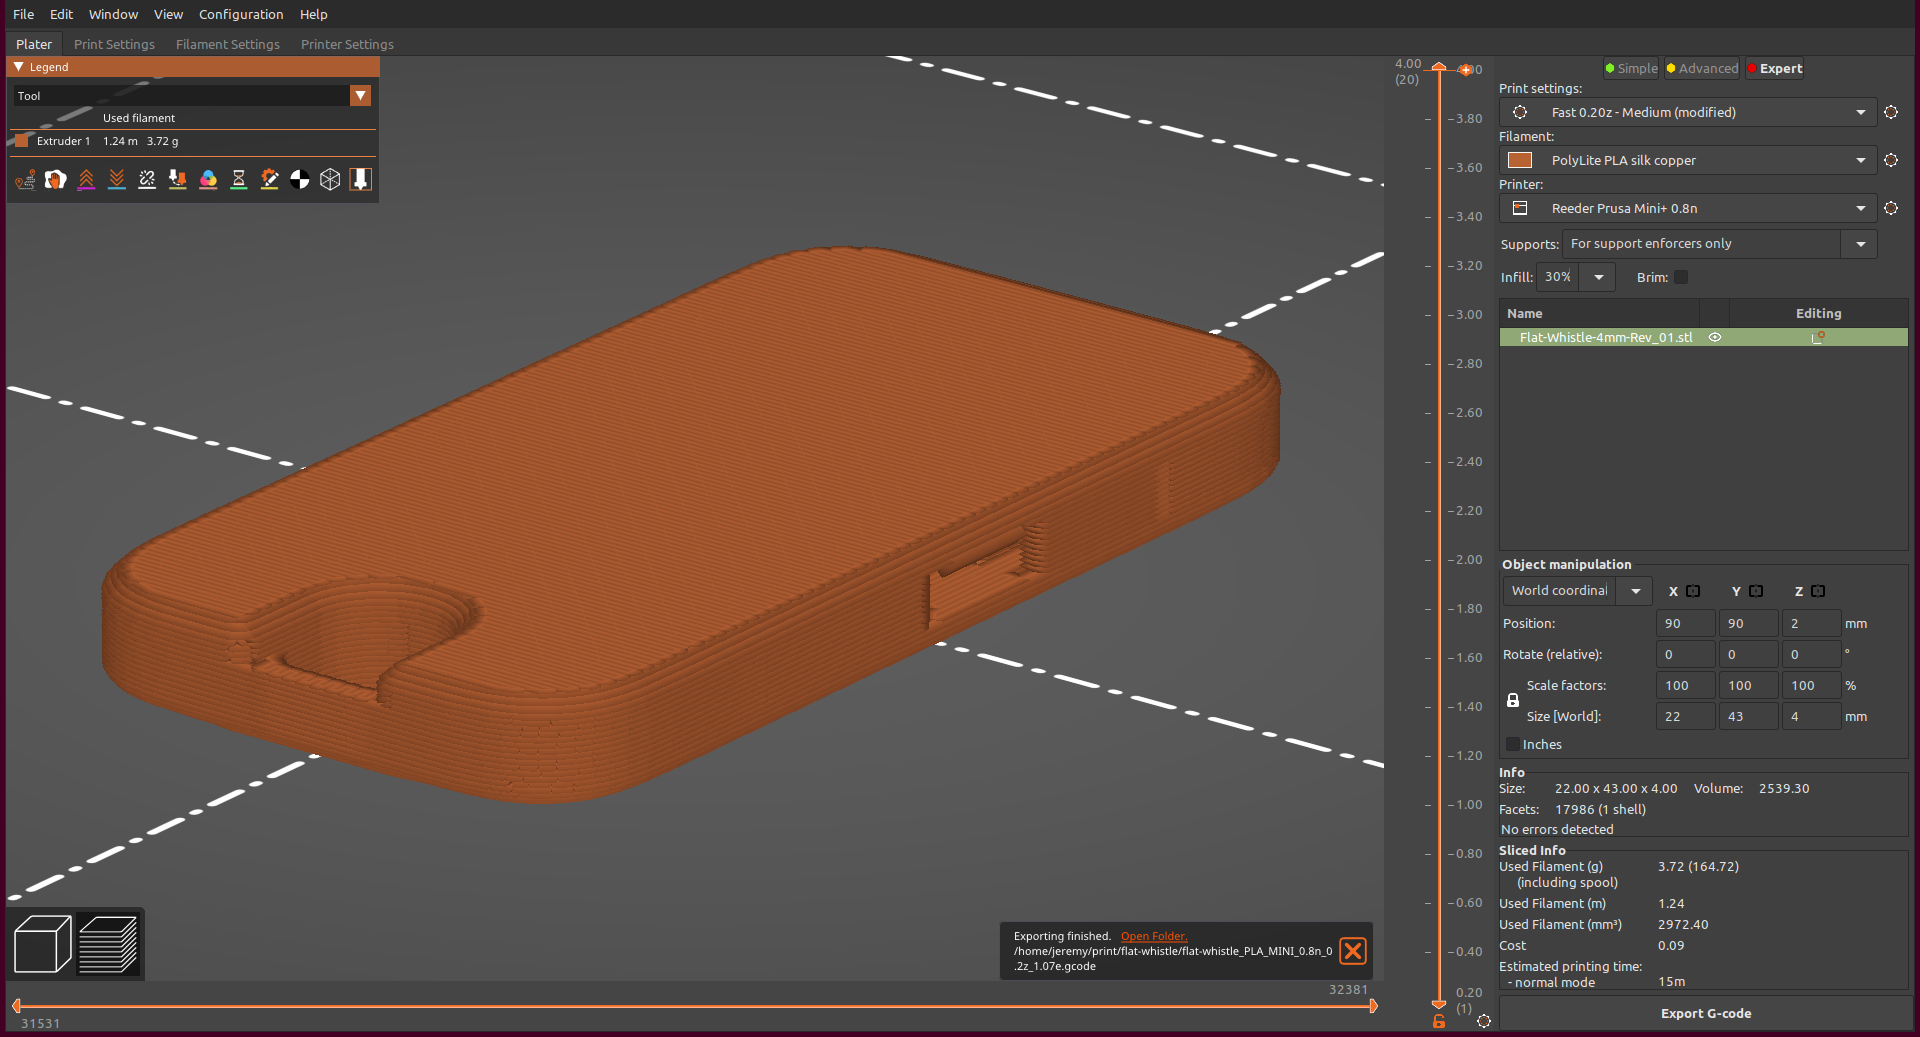Viewport: 1920px width, 1037px height.
Task: Click the Open Folder link
Action: (1153, 936)
